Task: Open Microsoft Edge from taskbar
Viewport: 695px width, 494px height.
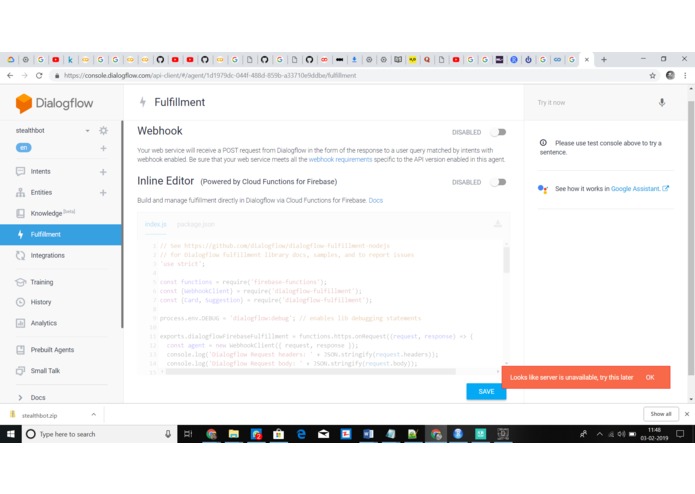Action: pos(301,434)
